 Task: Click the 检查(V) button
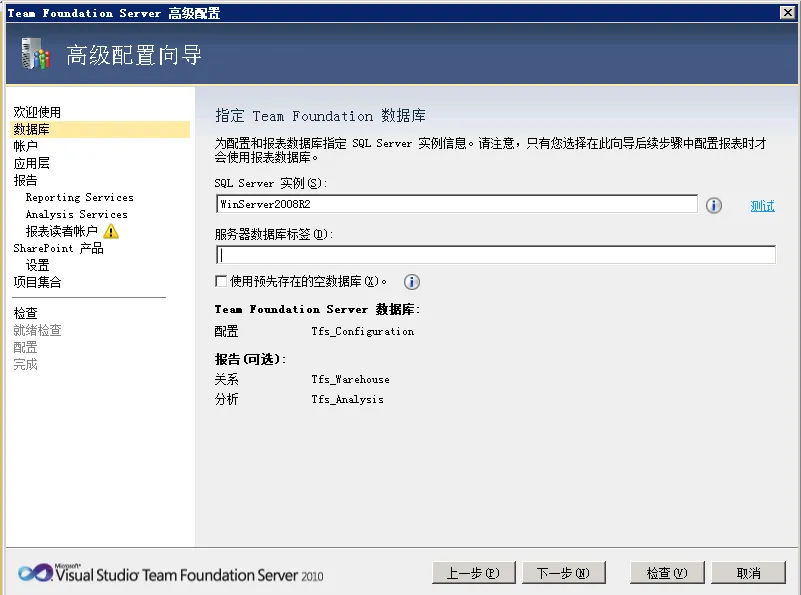pyautogui.click(x=667, y=573)
